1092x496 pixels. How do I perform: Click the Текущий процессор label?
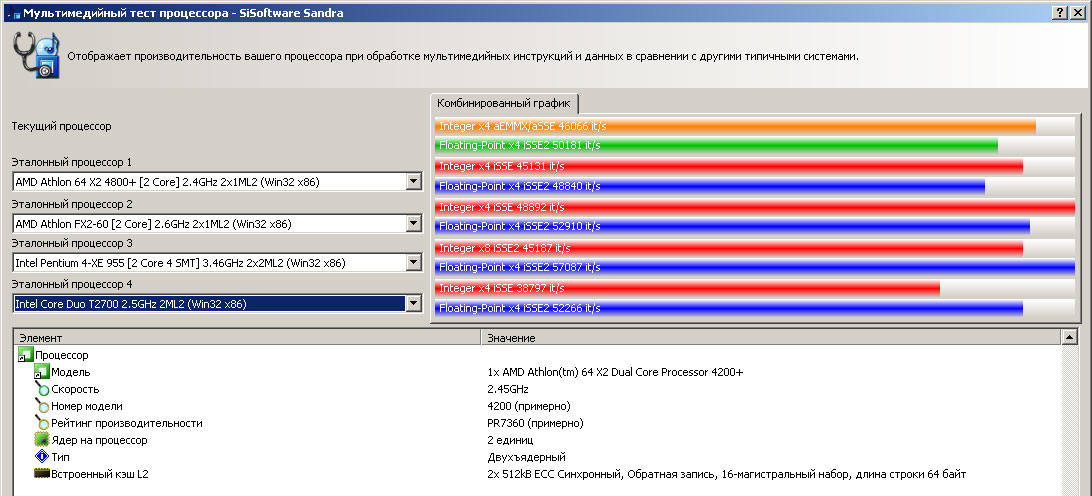click(61, 126)
